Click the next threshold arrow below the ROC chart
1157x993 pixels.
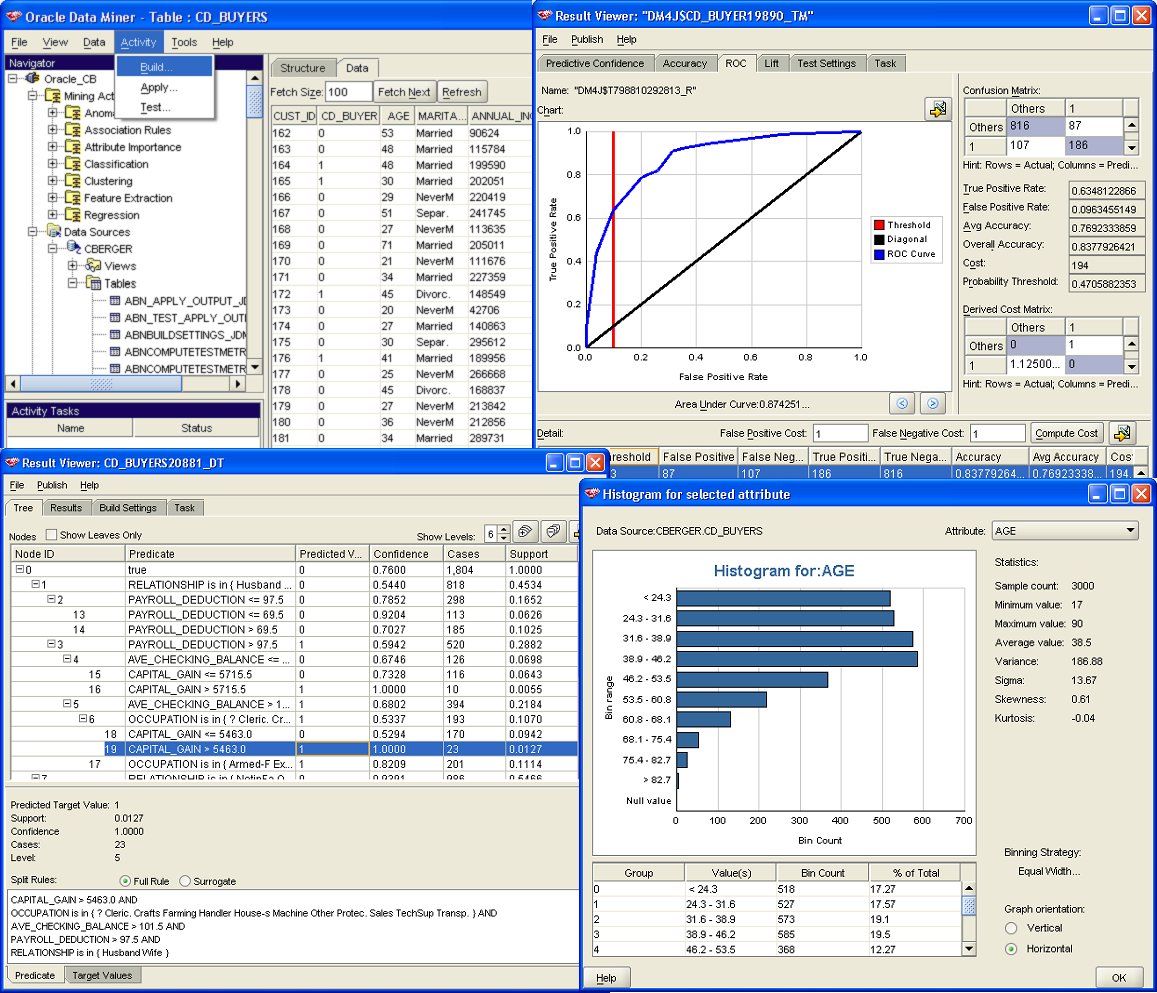point(932,403)
